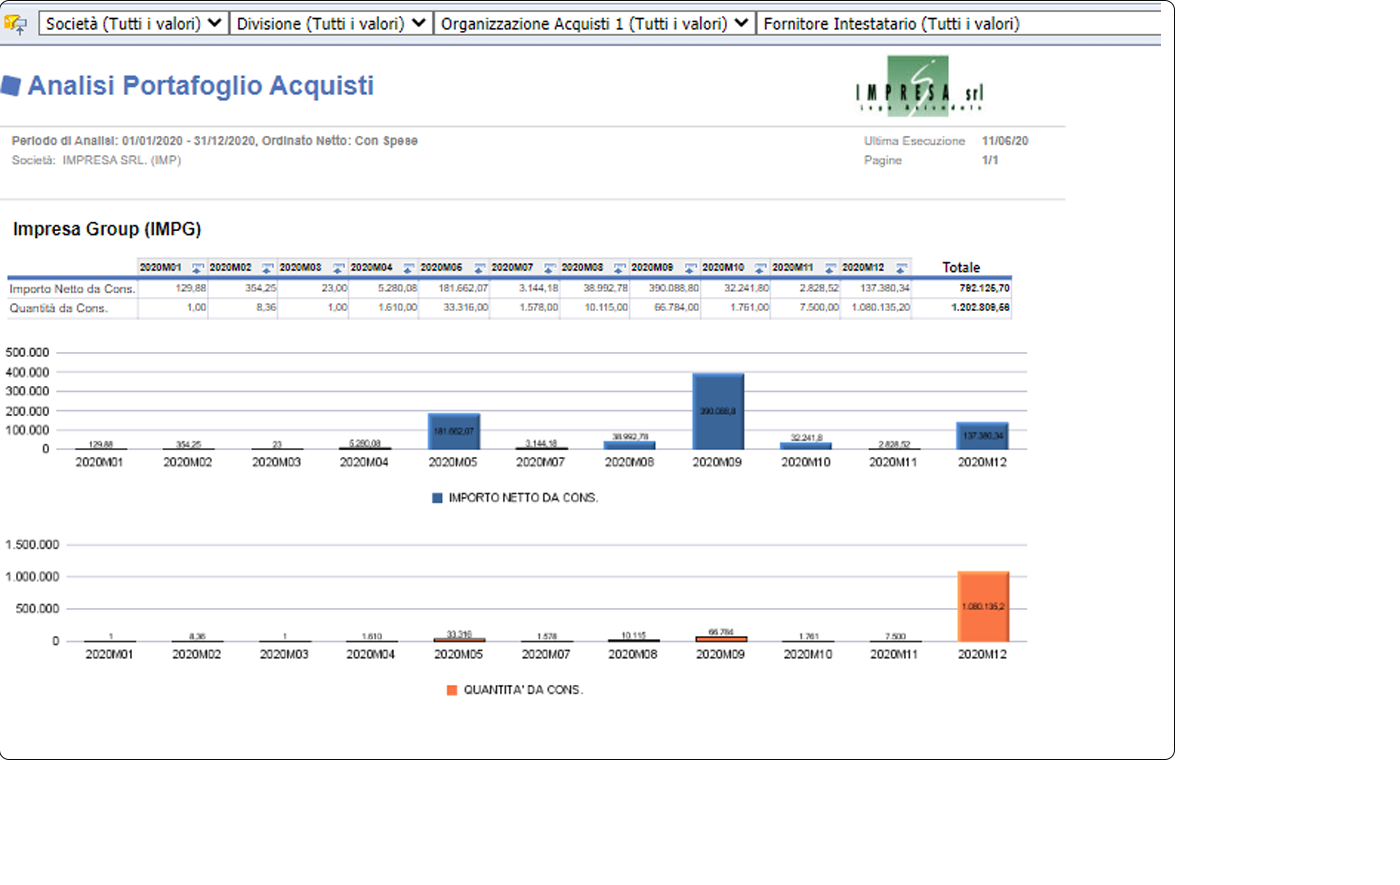Viewport: 1400px width, 885px height.
Task: Click the blue 2020M09 bar in the Importo chart
Action: pyautogui.click(x=718, y=411)
